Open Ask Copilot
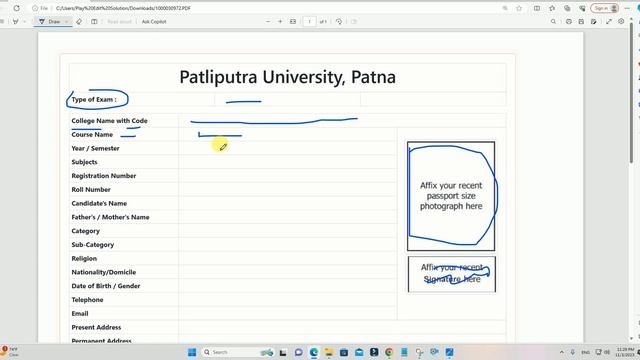 coord(154,22)
